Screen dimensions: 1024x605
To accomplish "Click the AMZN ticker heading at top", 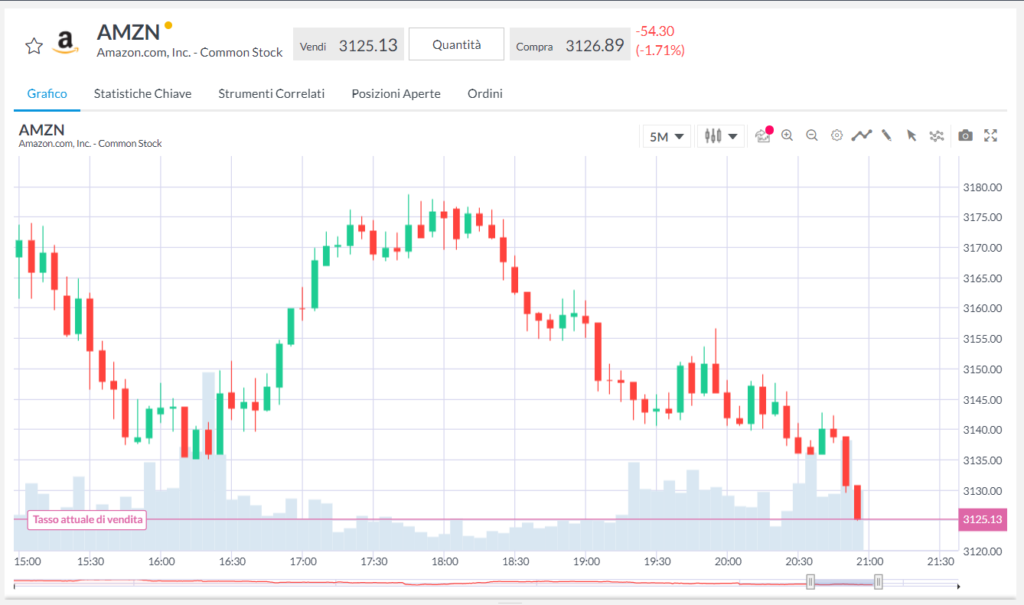I will point(128,32).
